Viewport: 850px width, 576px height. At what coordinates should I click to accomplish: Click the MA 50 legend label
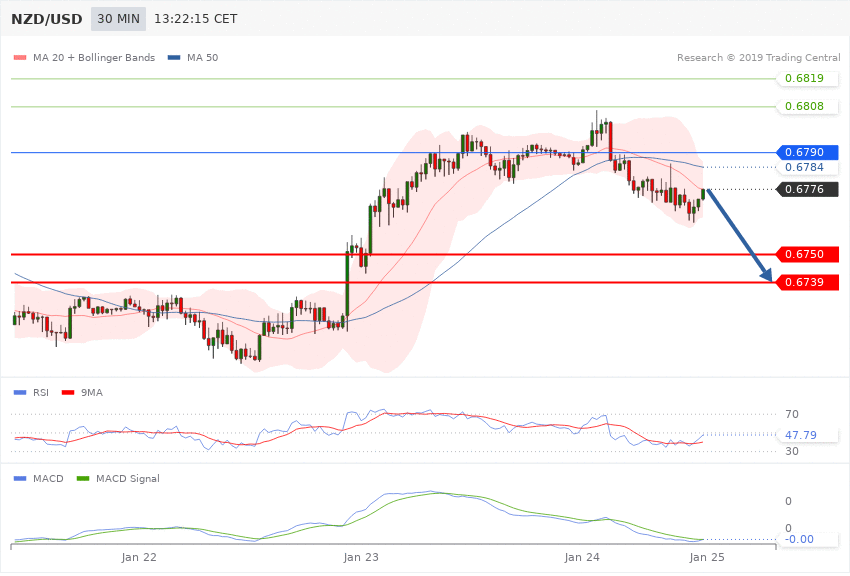(x=202, y=57)
